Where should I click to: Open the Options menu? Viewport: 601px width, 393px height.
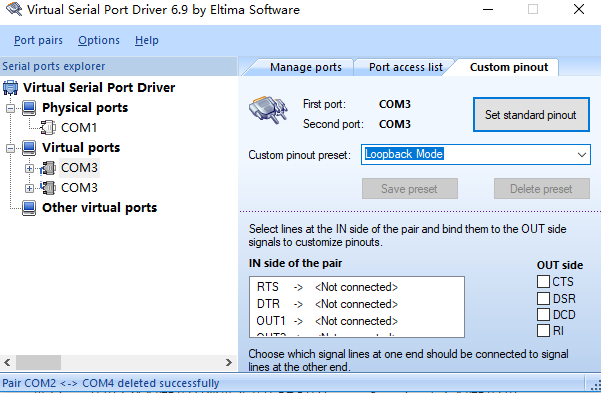99,40
